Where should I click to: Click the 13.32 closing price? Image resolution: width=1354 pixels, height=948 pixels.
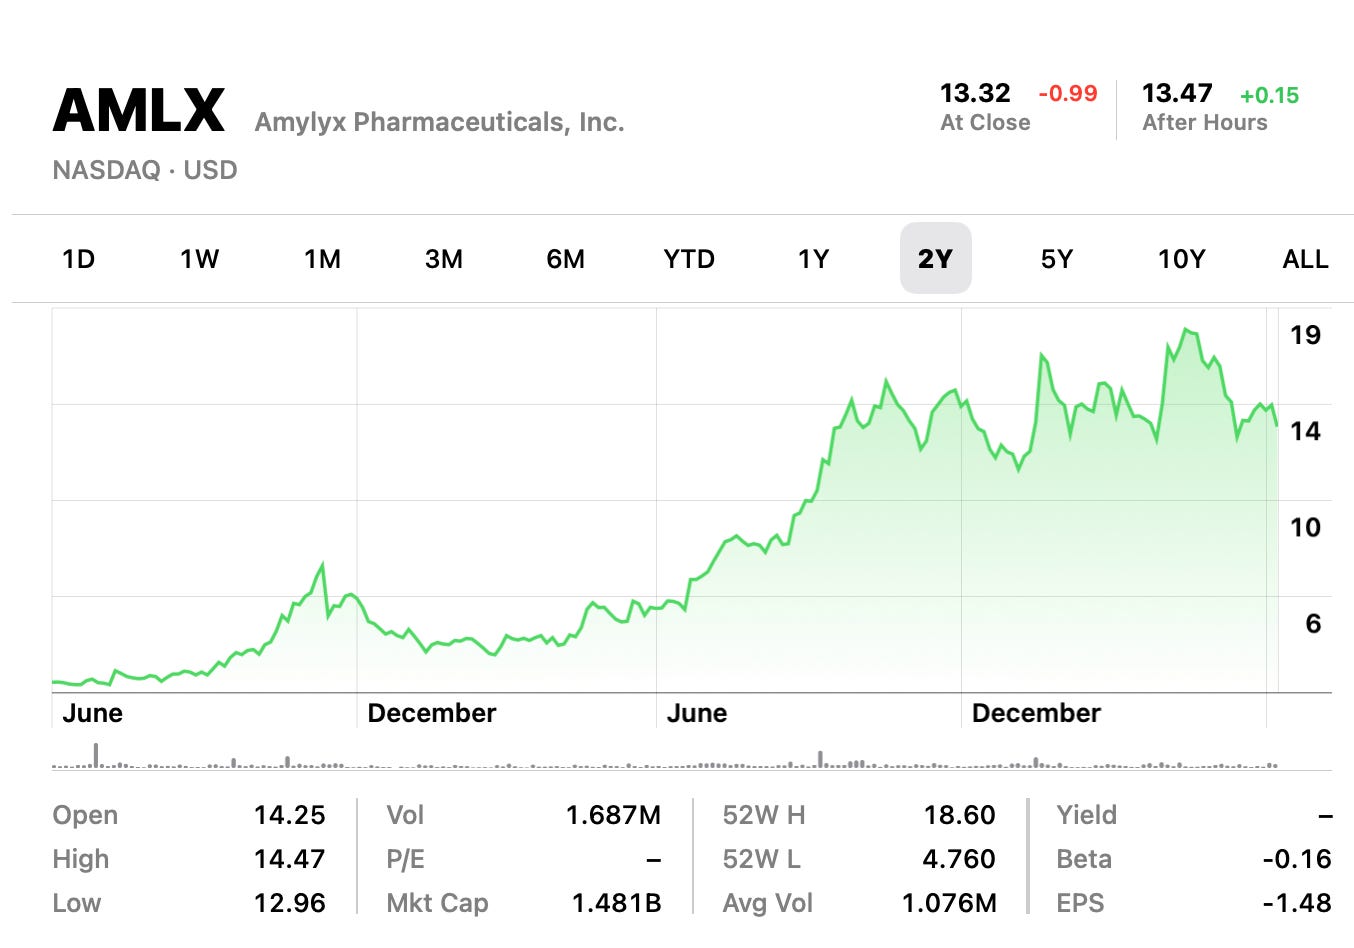click(975, 93)
